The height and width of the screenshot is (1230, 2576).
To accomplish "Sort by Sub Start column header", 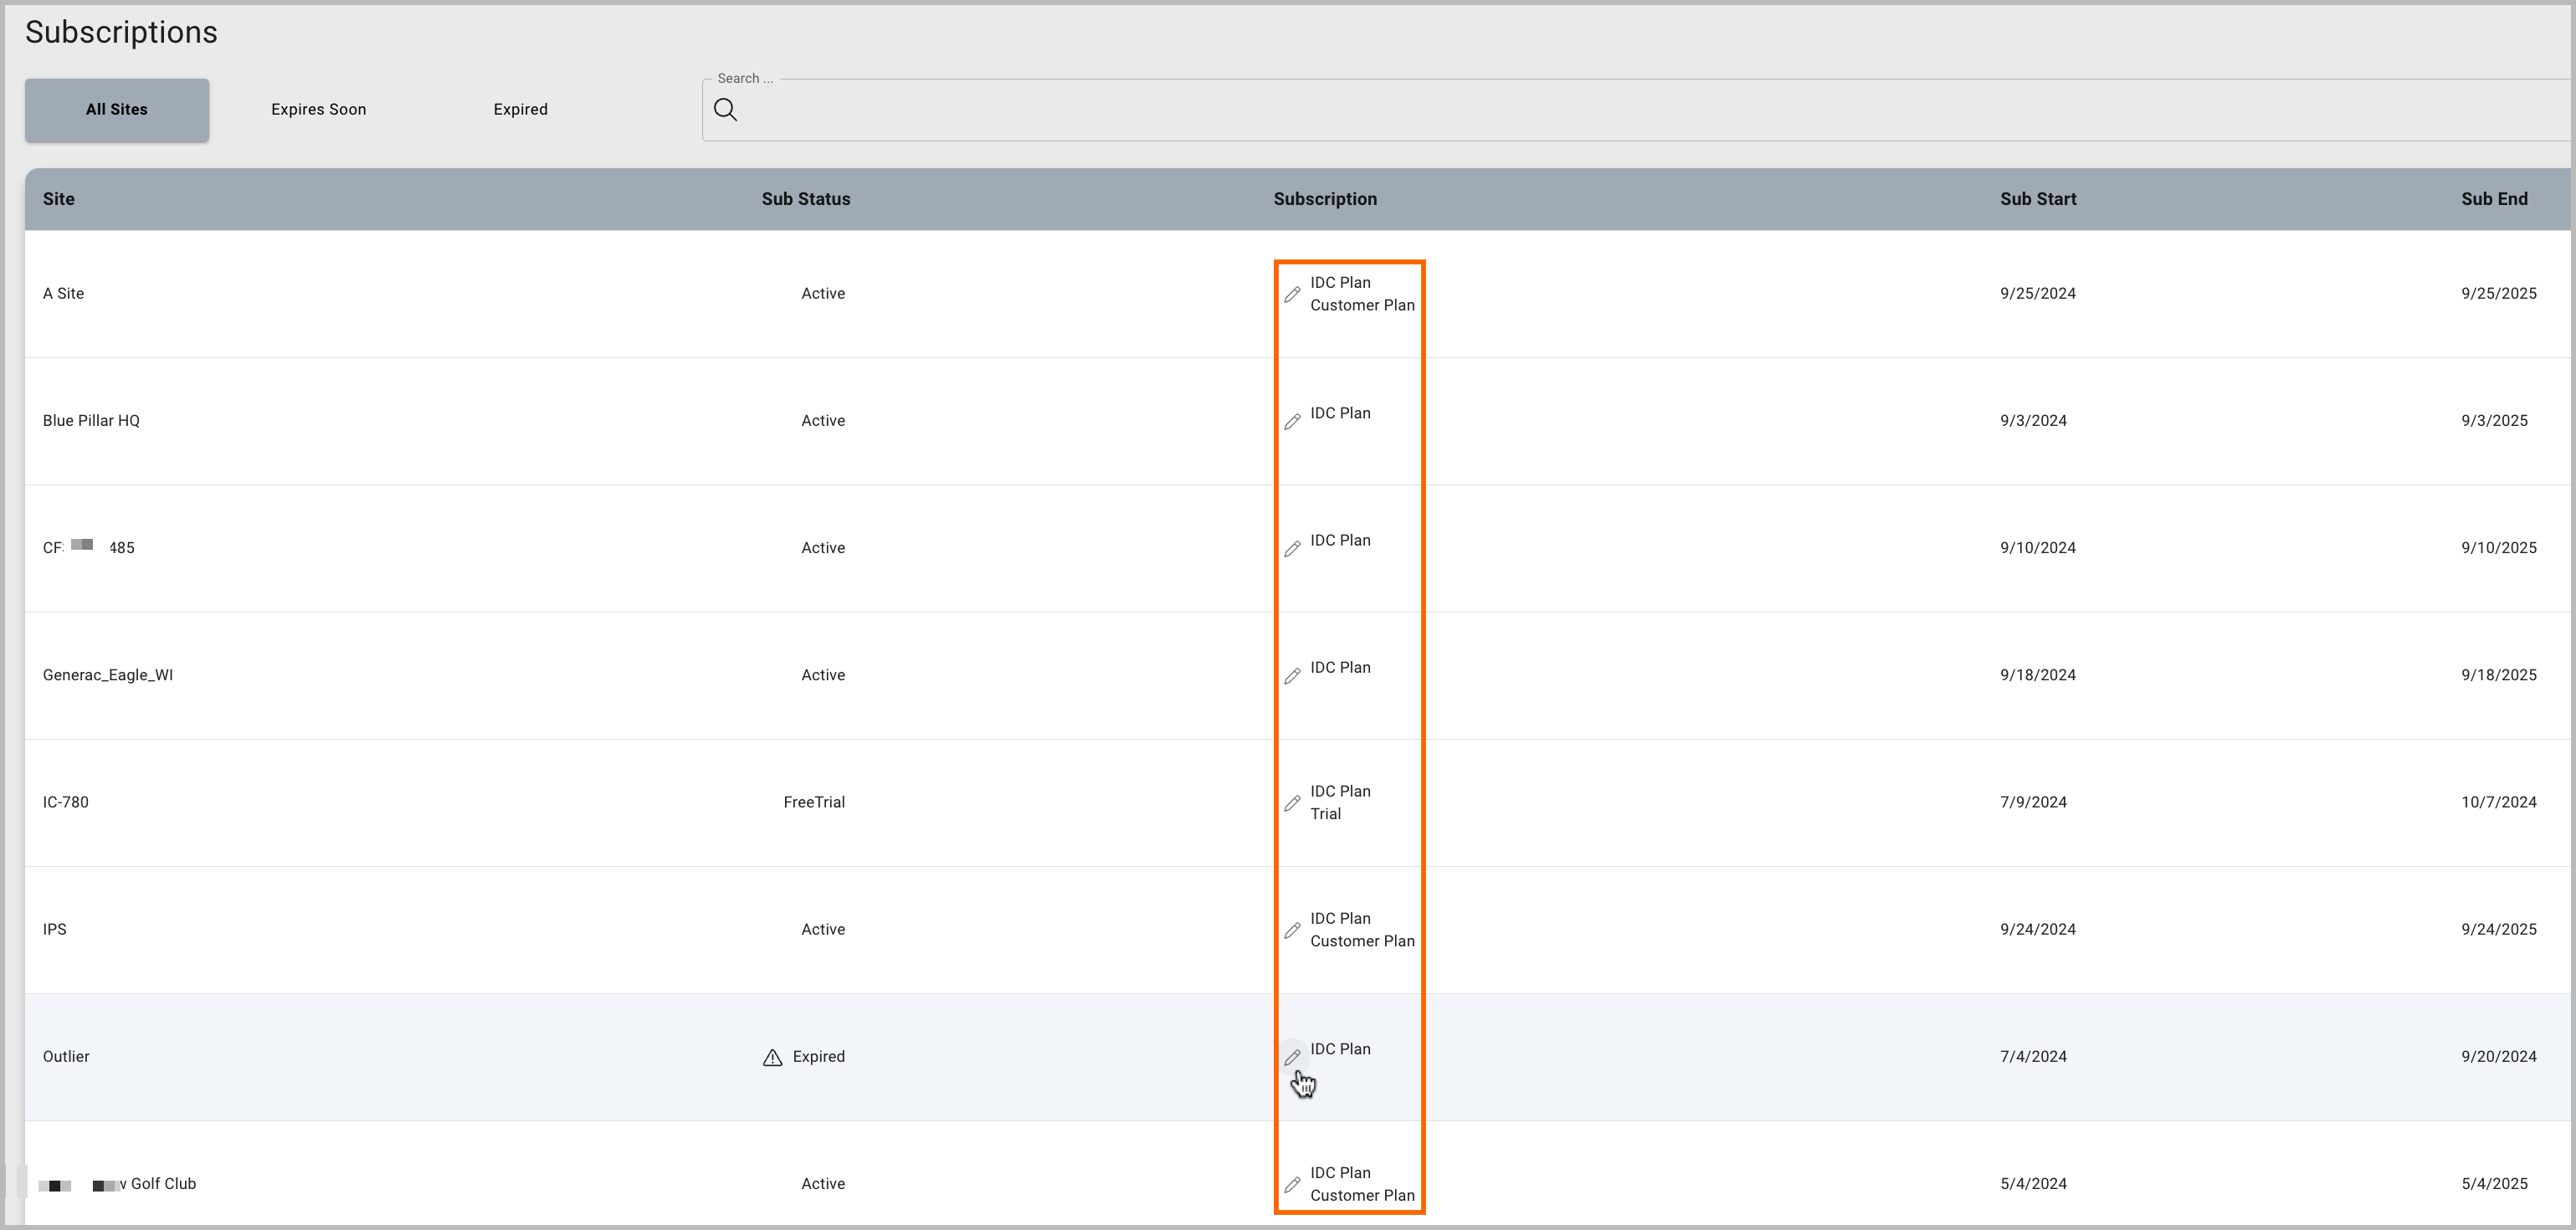I will tap(2038, 199).
